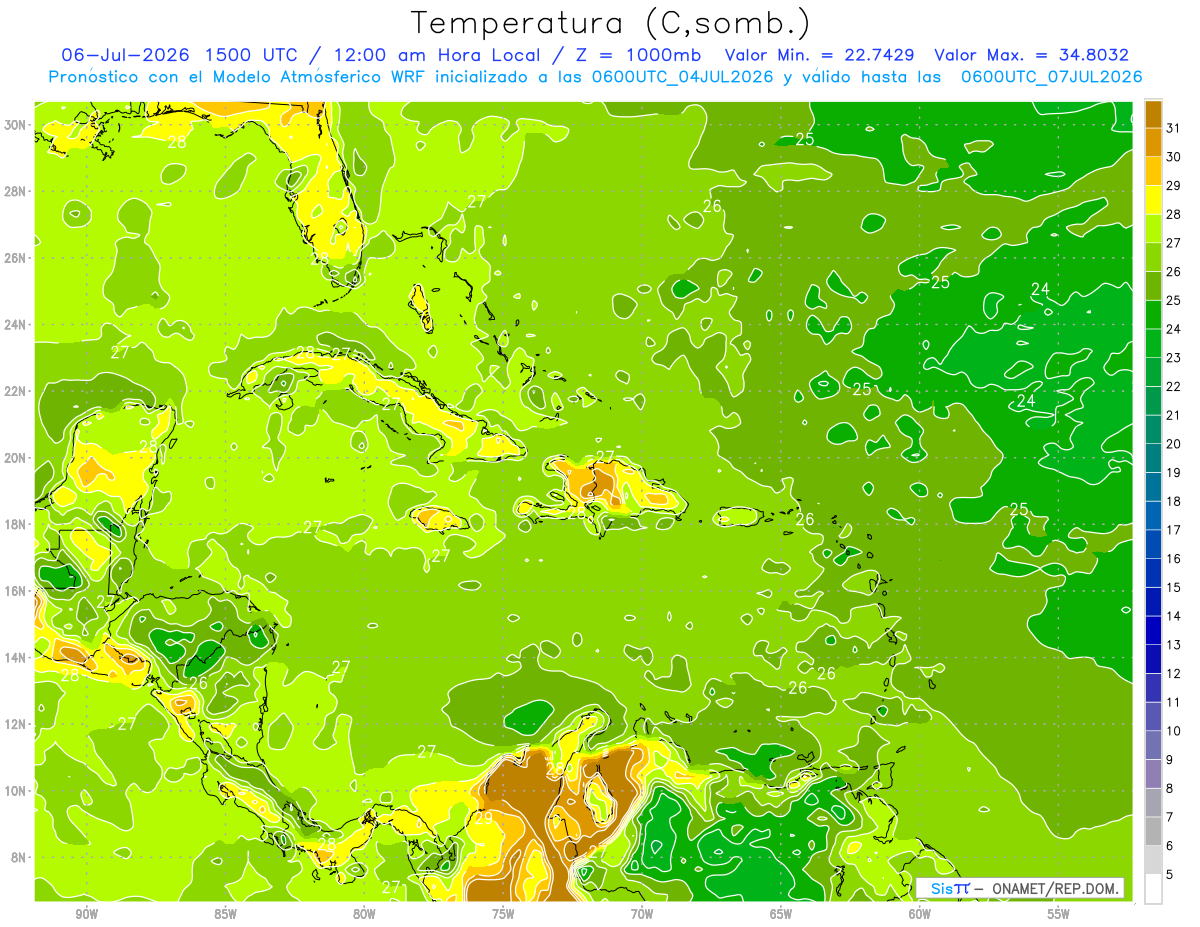This screenshot has width=1200, height=927.
Task: Click the "12N" latitude axis label
Action: point(17,724)
